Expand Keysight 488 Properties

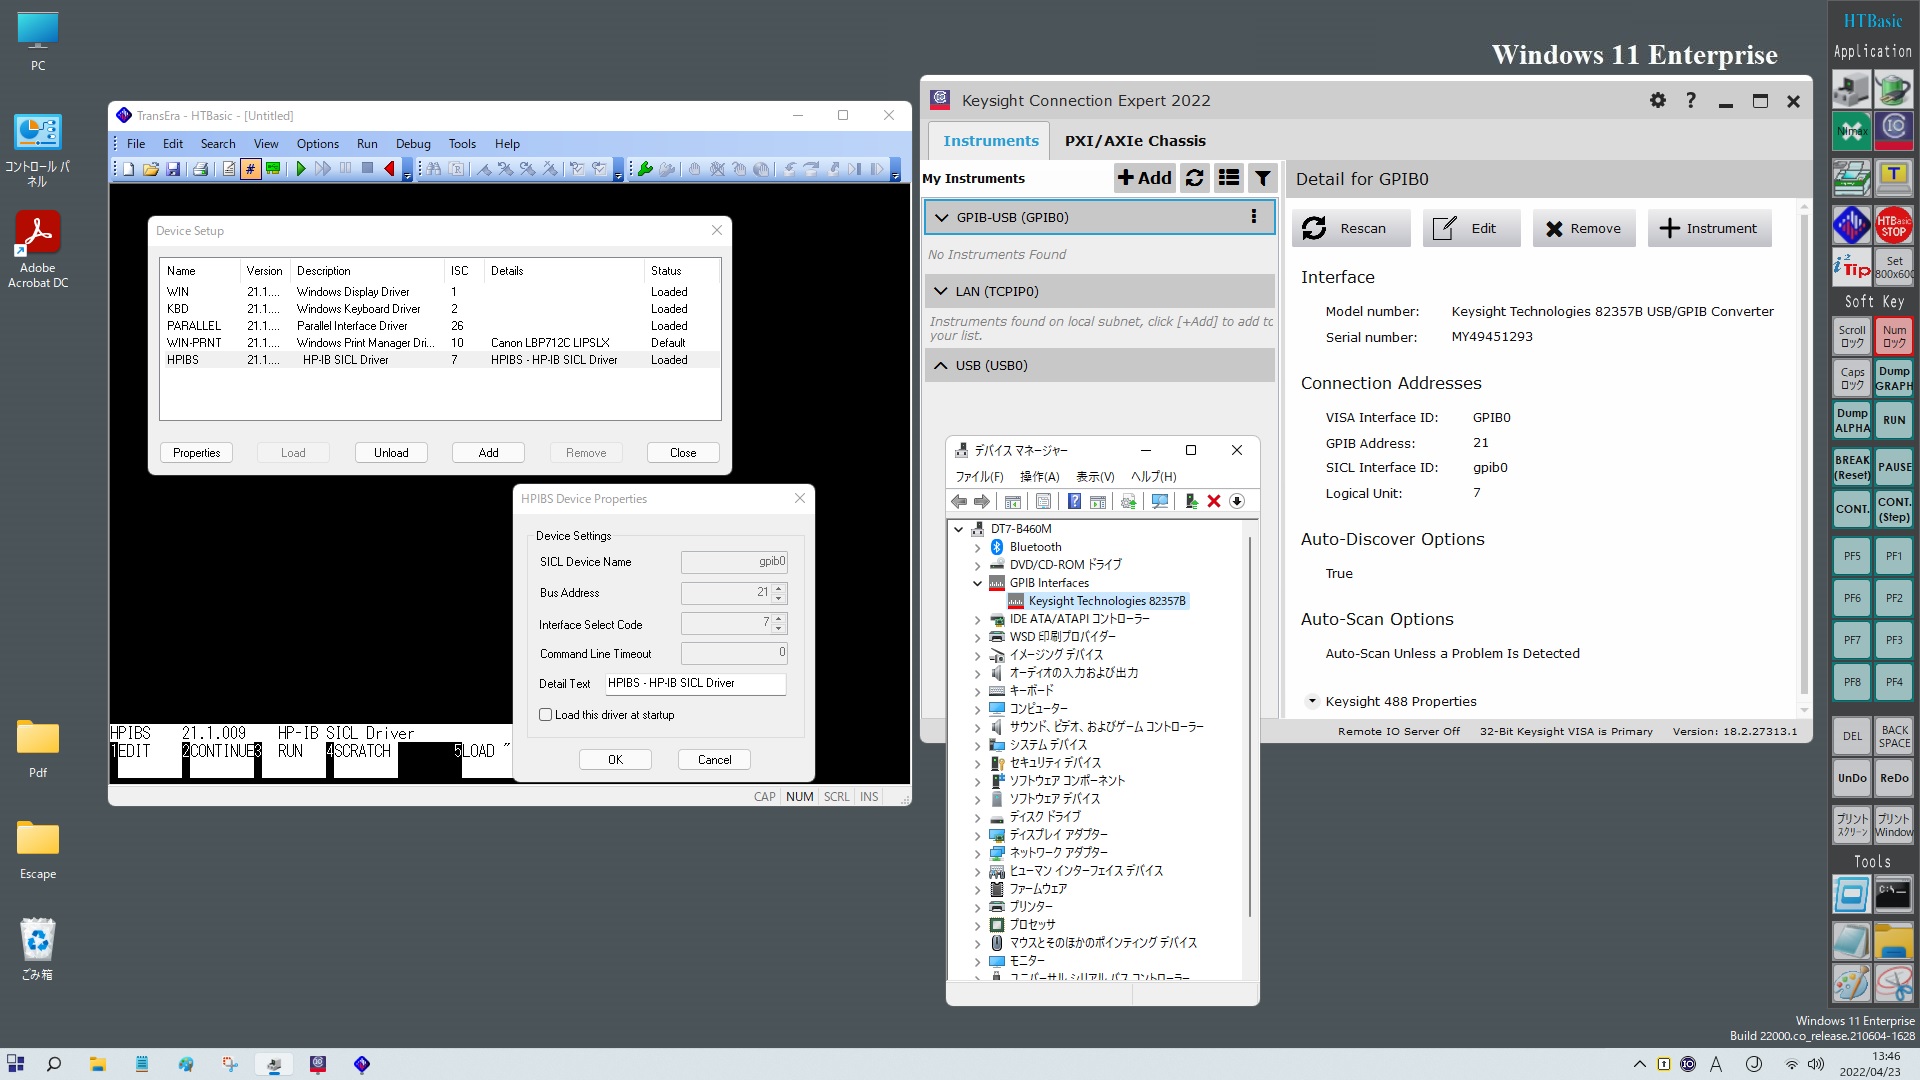tap(1312, 701)
